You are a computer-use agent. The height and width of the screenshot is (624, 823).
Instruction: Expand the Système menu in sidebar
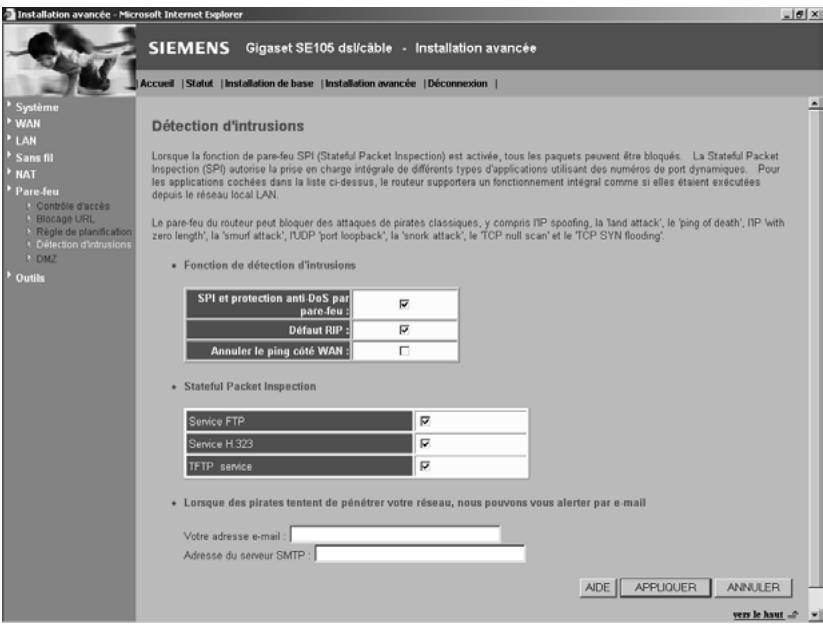(37, 107)
